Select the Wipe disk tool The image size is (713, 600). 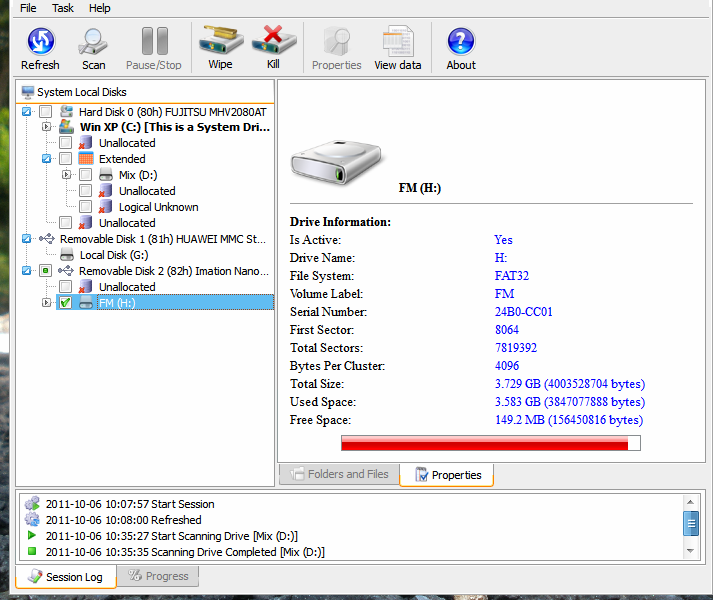tap(221, 40)
